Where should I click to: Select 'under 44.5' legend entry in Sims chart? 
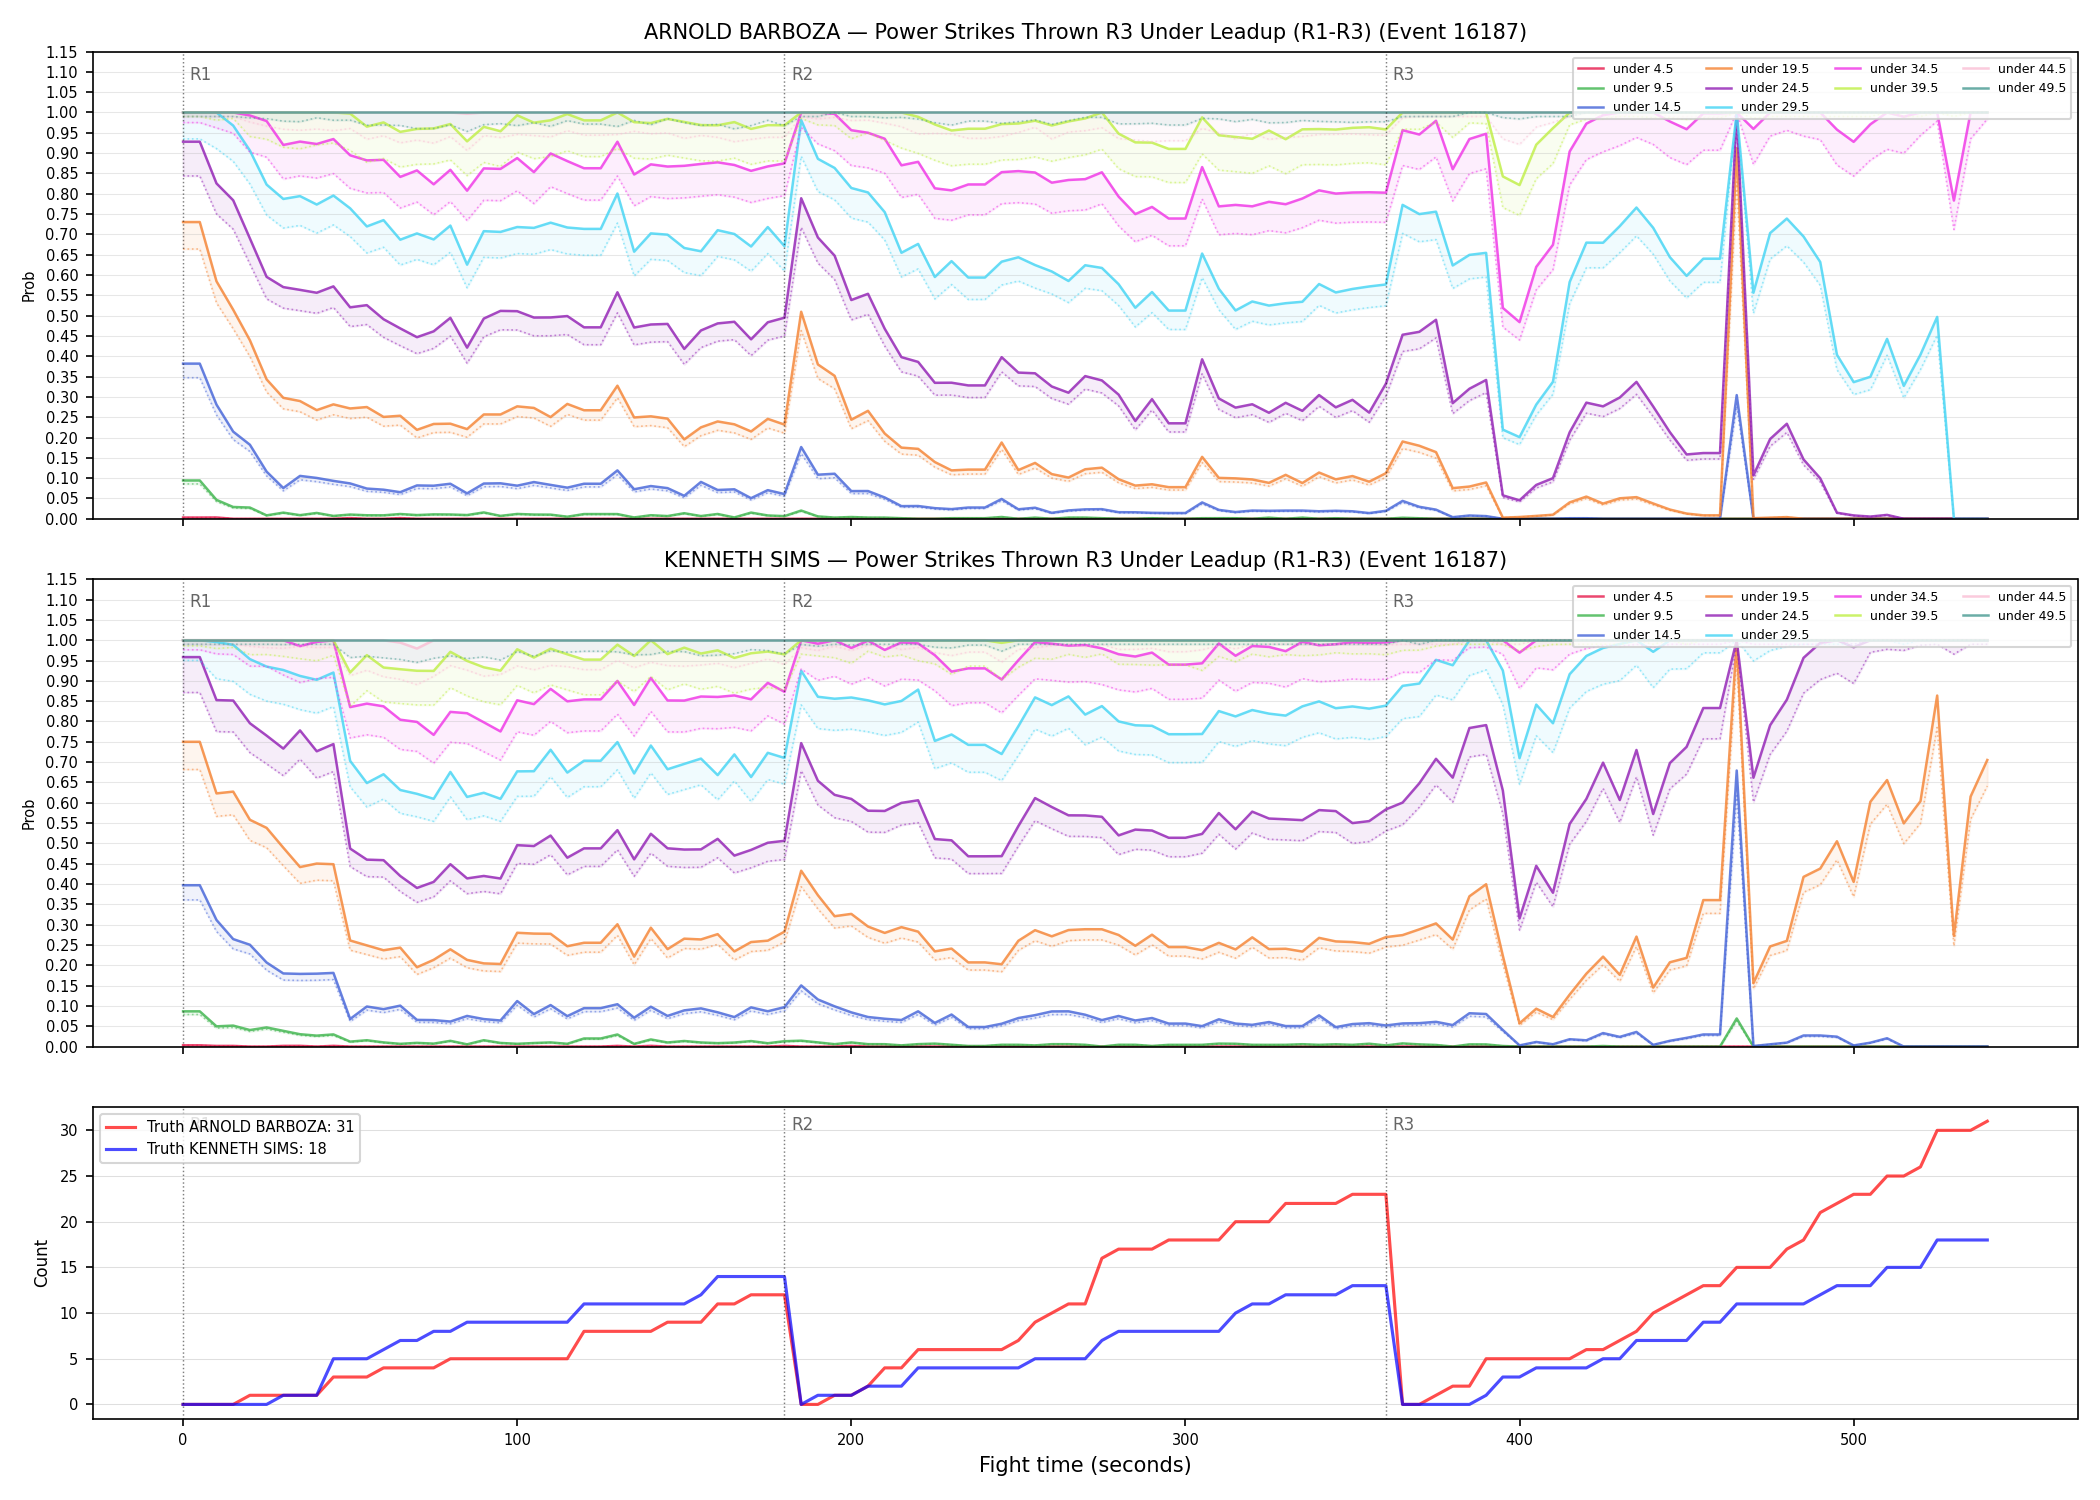2014,597
